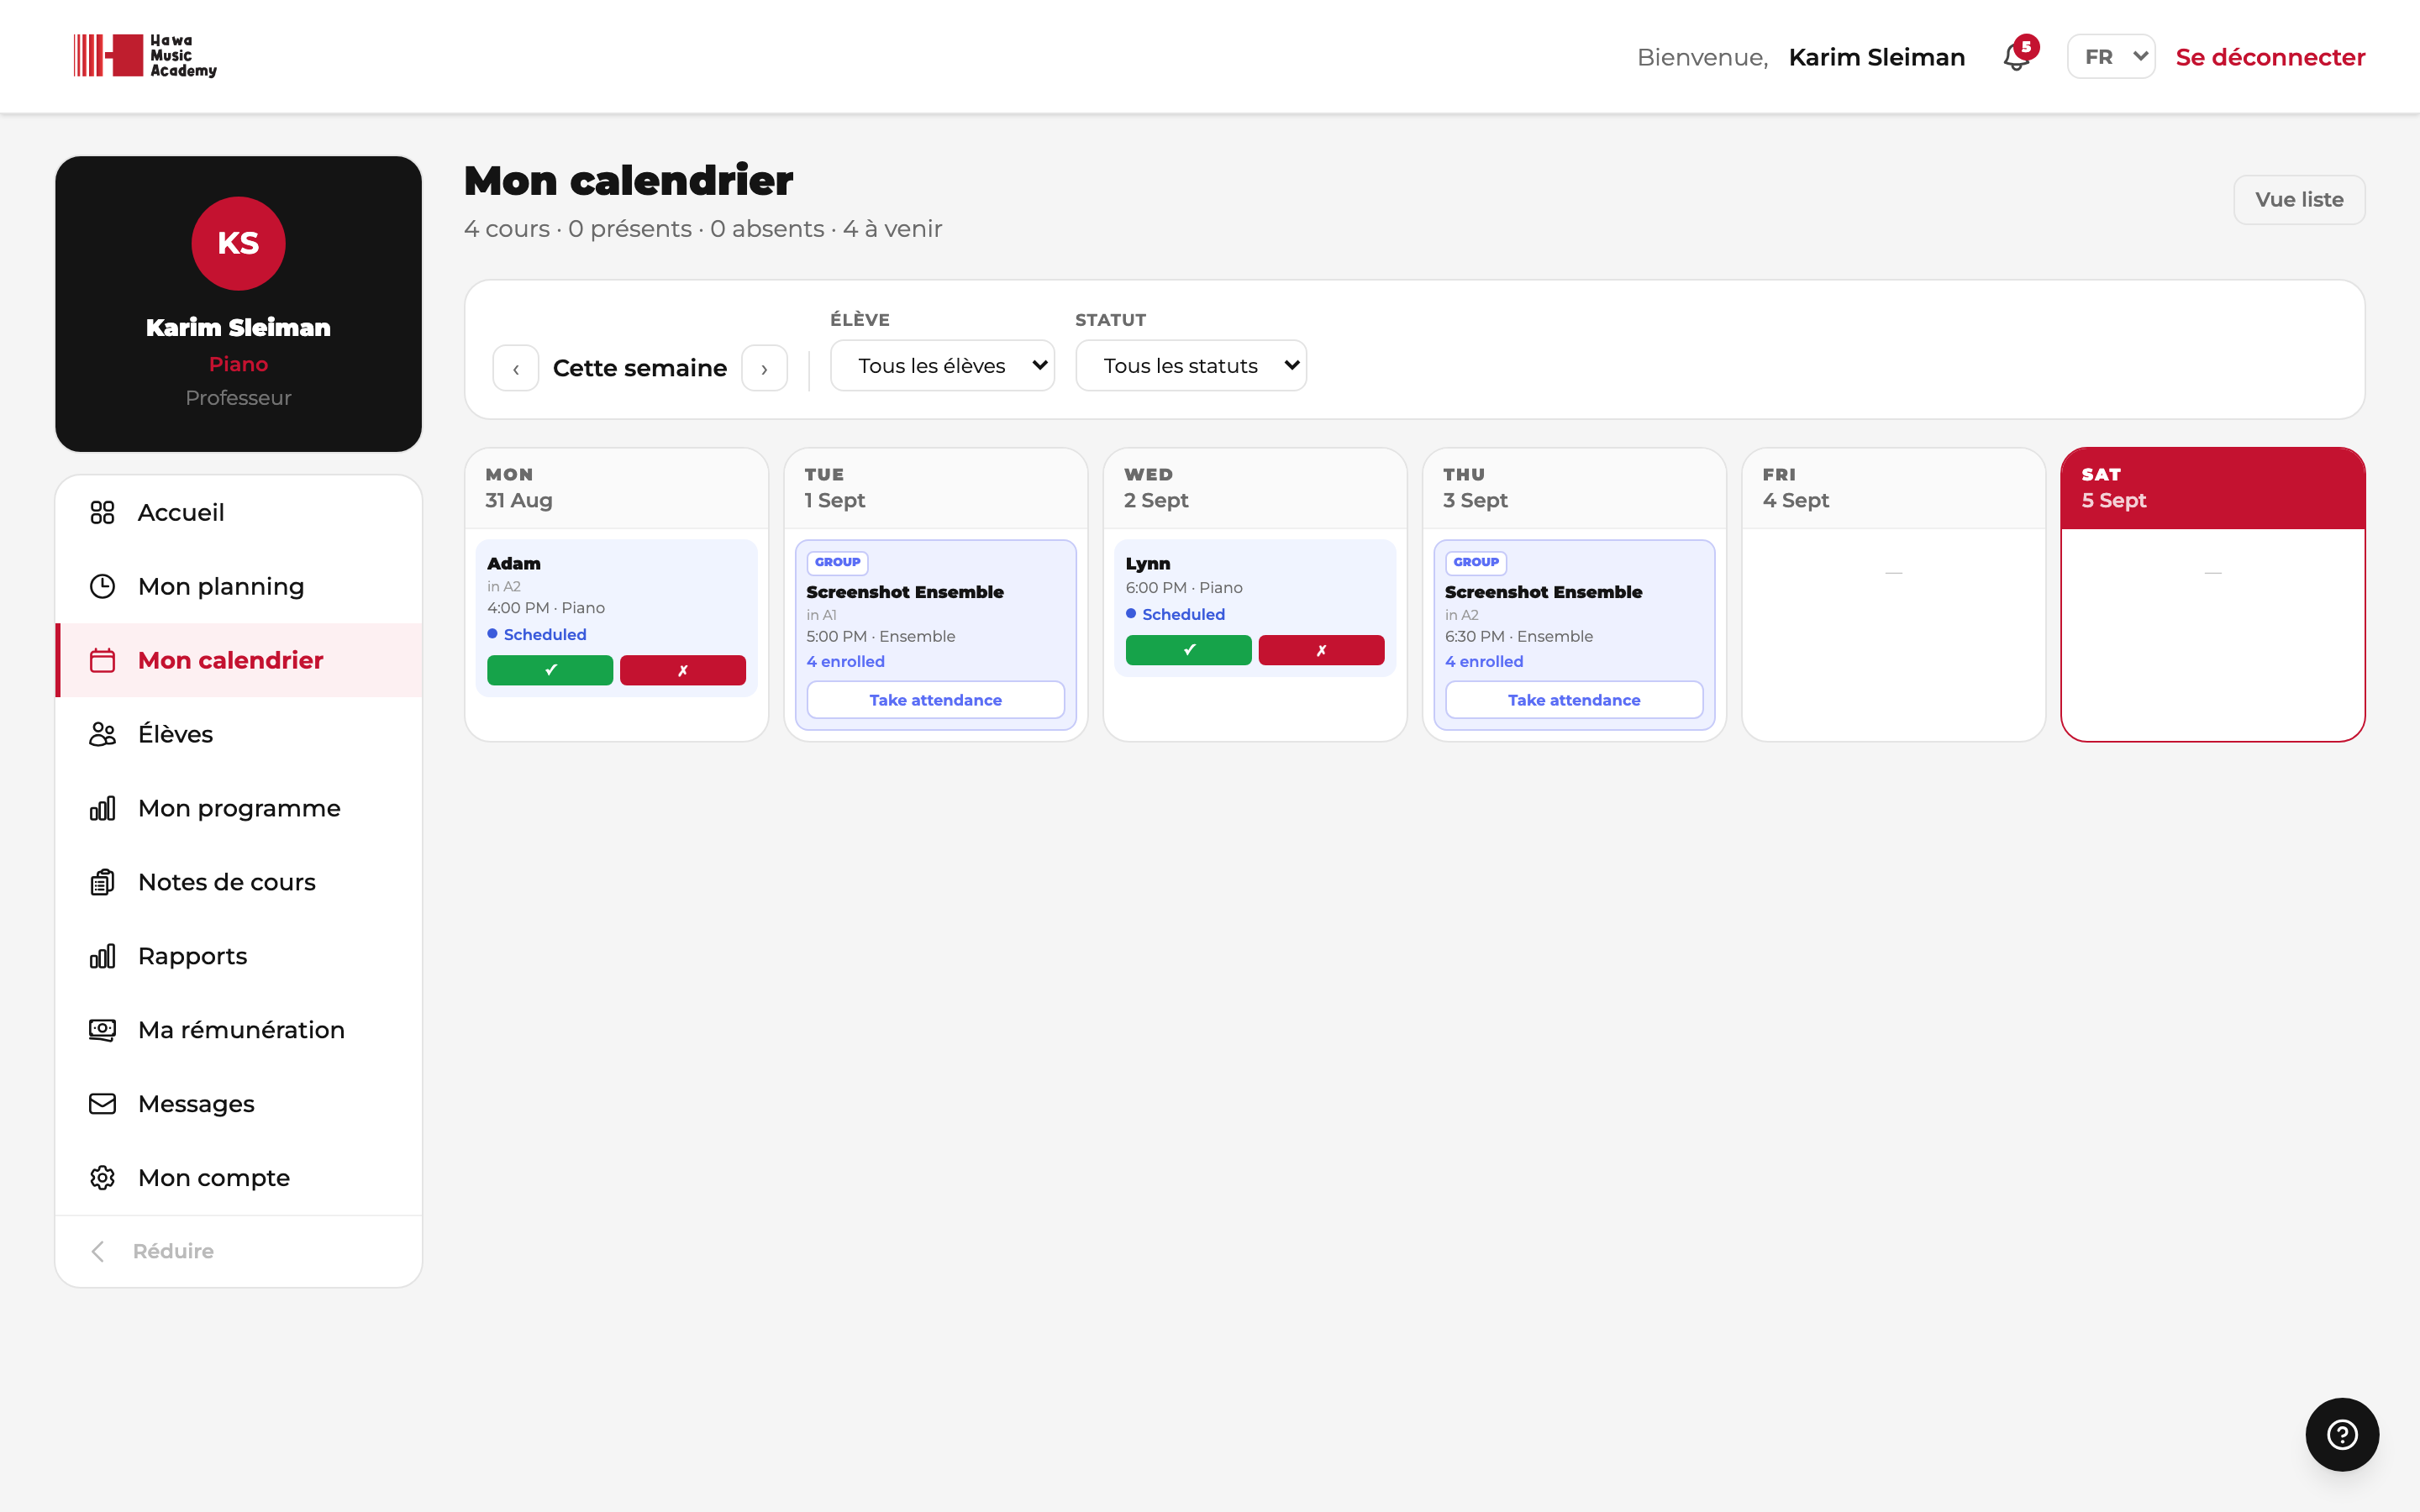Click the Notes de cours clipboard icon
Image resolution: width=2420 pixels, height=1512 pixels.
pos(102,882)
